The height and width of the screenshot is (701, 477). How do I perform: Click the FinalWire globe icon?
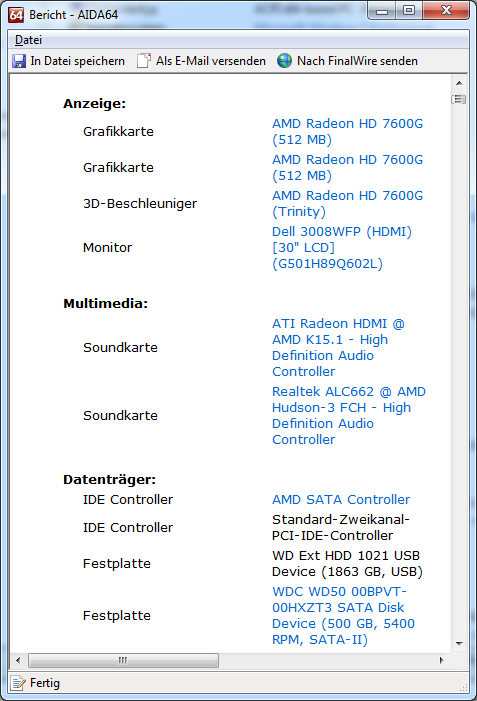[x=284, y=61]
